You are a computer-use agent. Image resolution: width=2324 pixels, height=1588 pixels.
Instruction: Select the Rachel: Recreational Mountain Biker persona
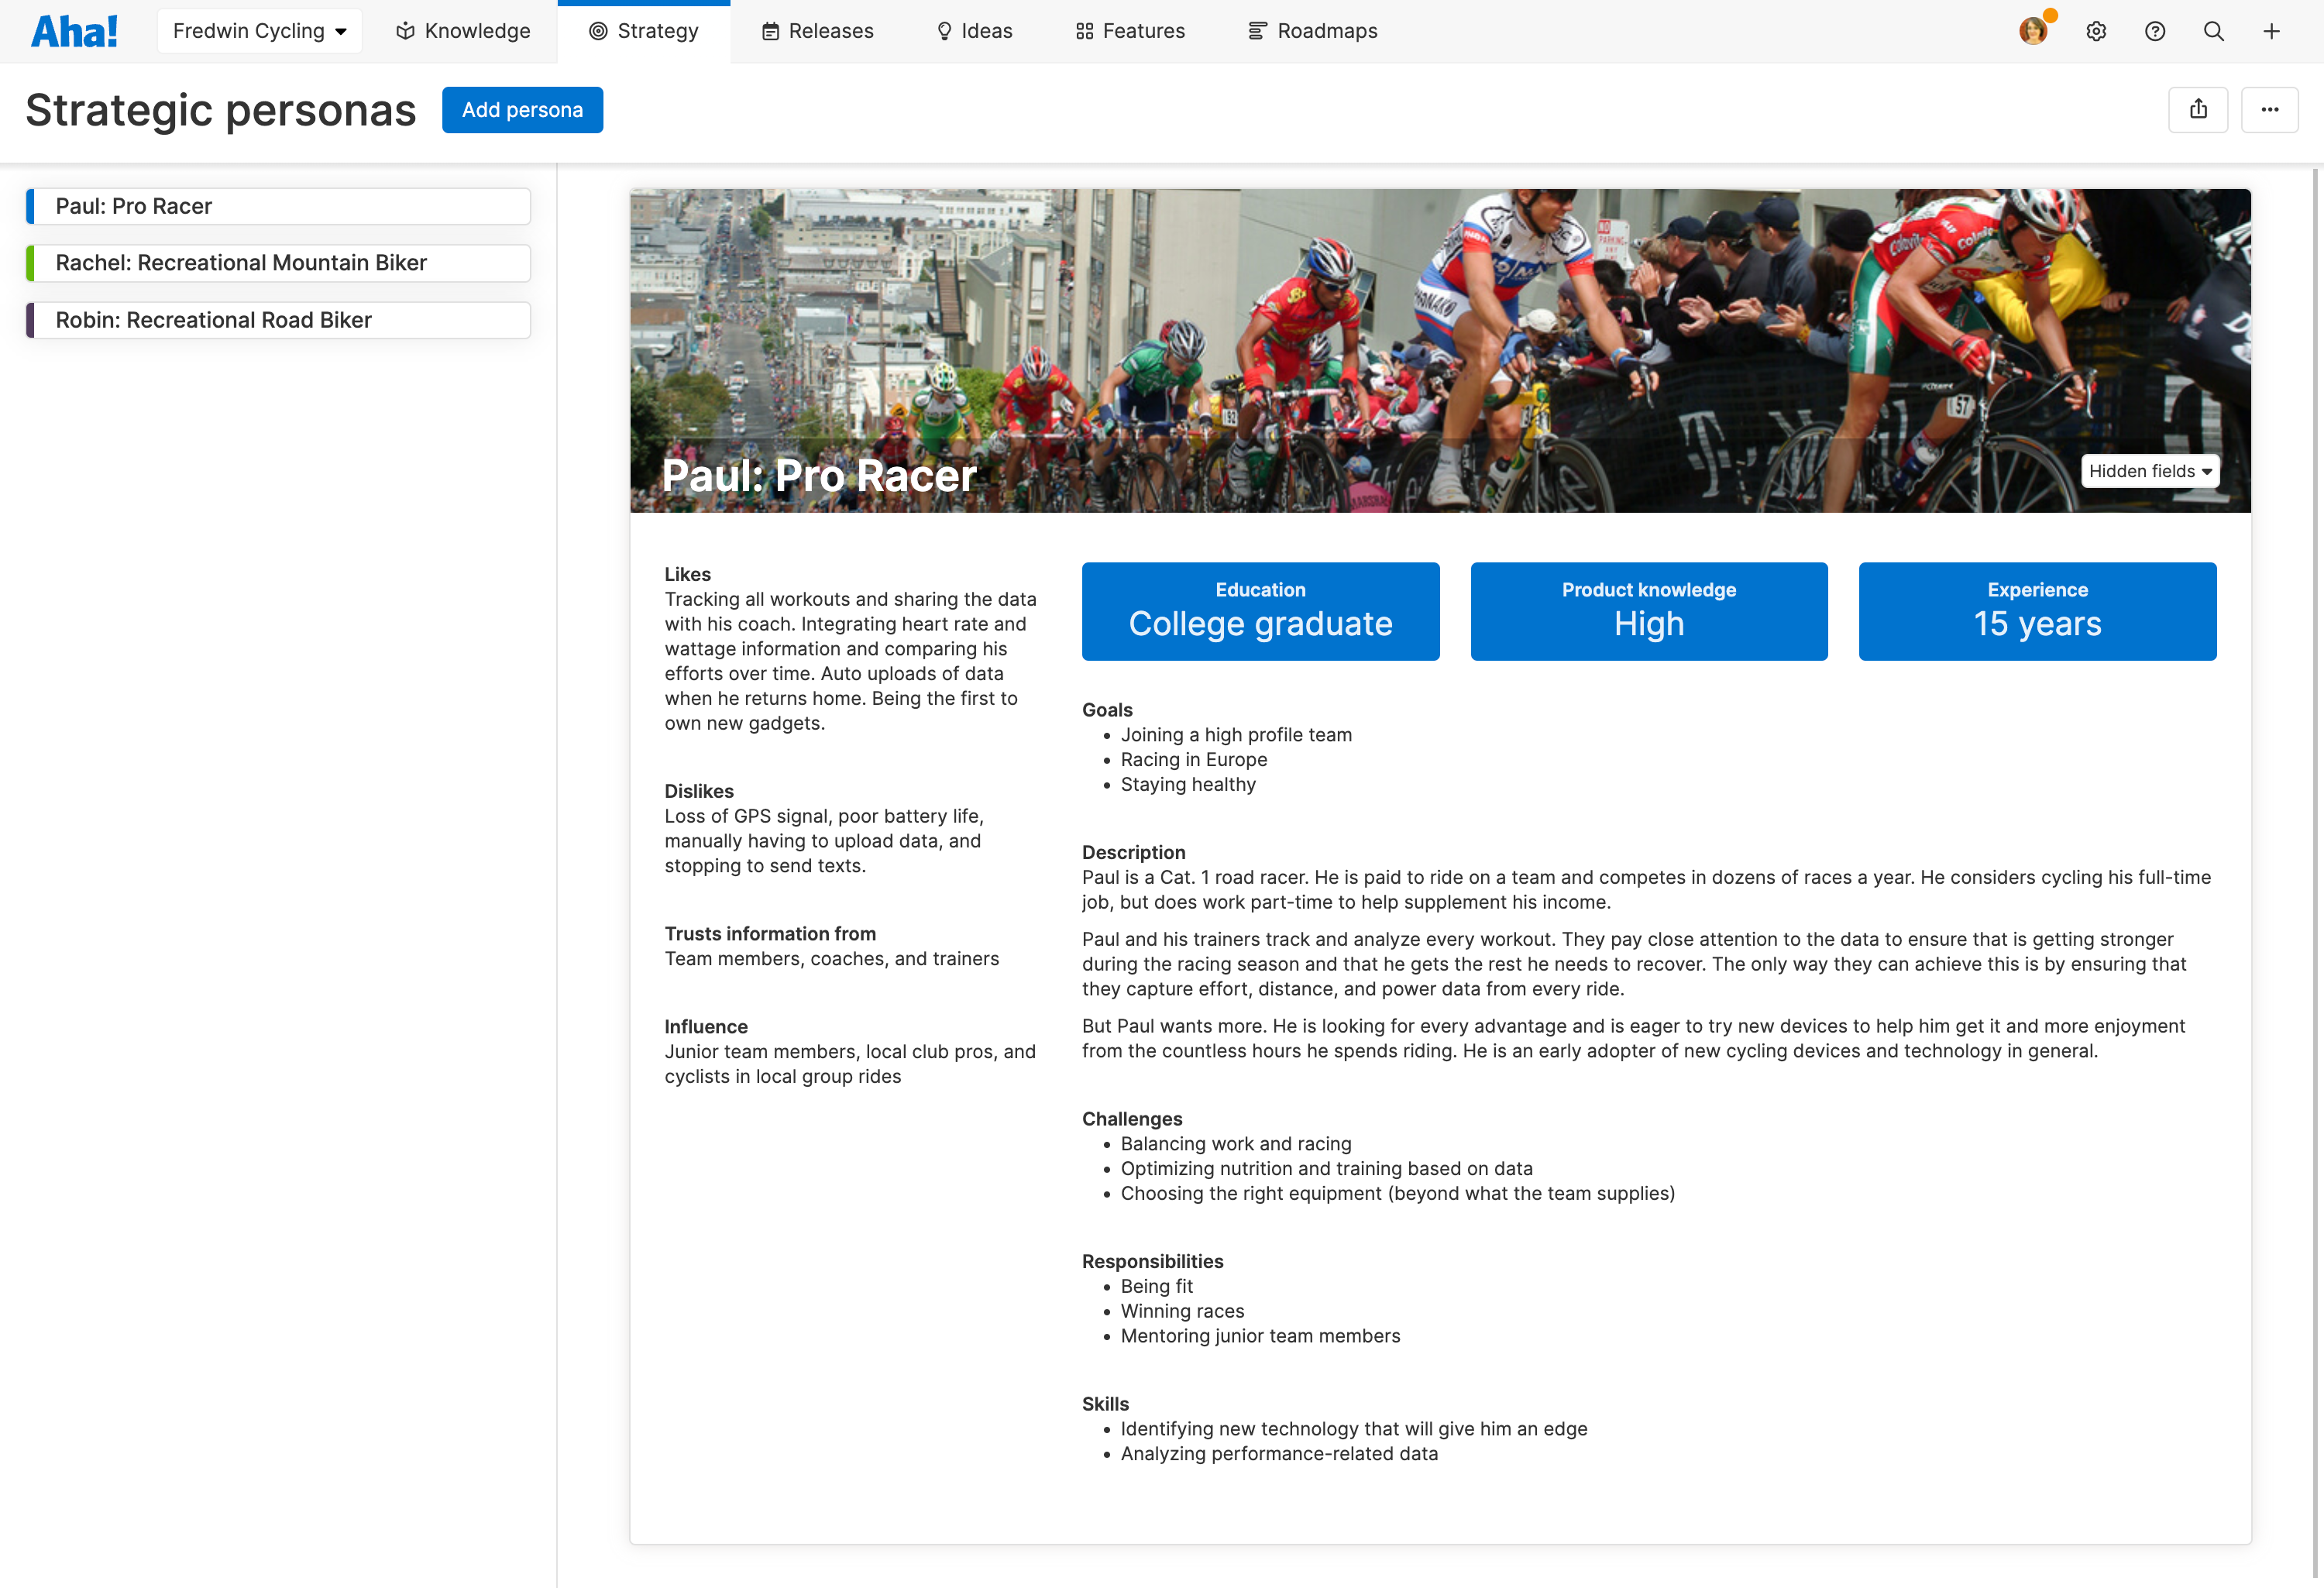[x=277, y=263]
